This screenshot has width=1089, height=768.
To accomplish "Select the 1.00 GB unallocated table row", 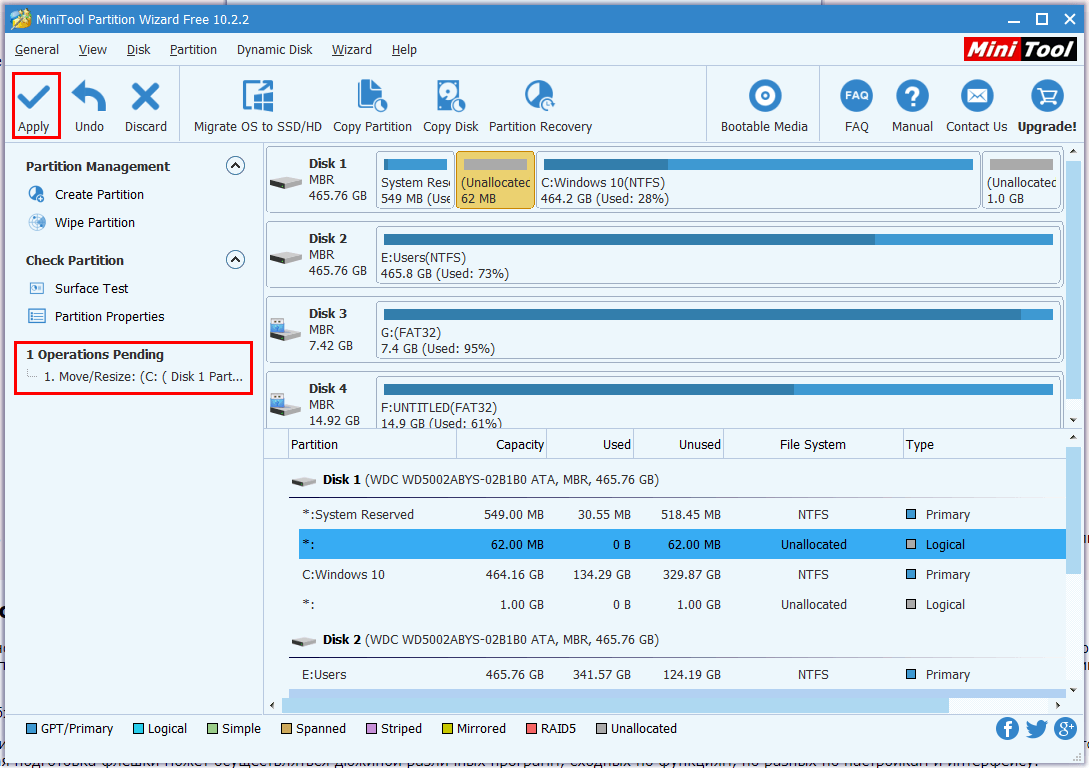I will (682, 604).
